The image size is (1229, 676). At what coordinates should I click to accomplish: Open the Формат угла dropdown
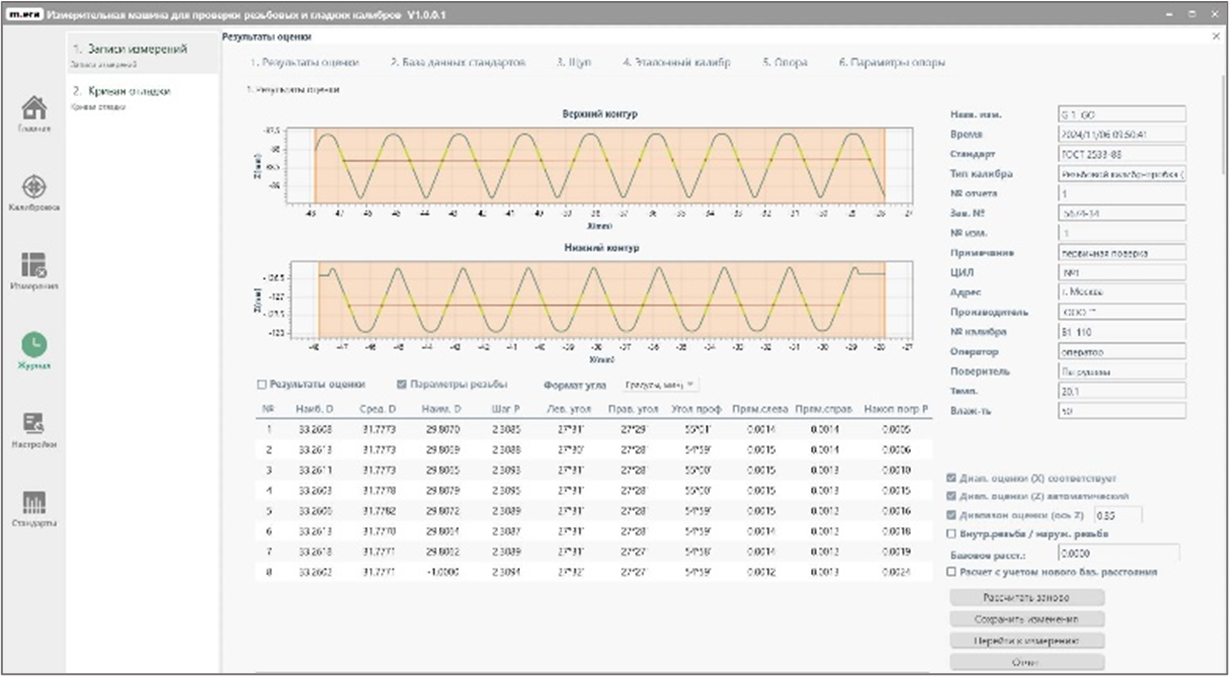pyautogui.click(x=660, y=384)
